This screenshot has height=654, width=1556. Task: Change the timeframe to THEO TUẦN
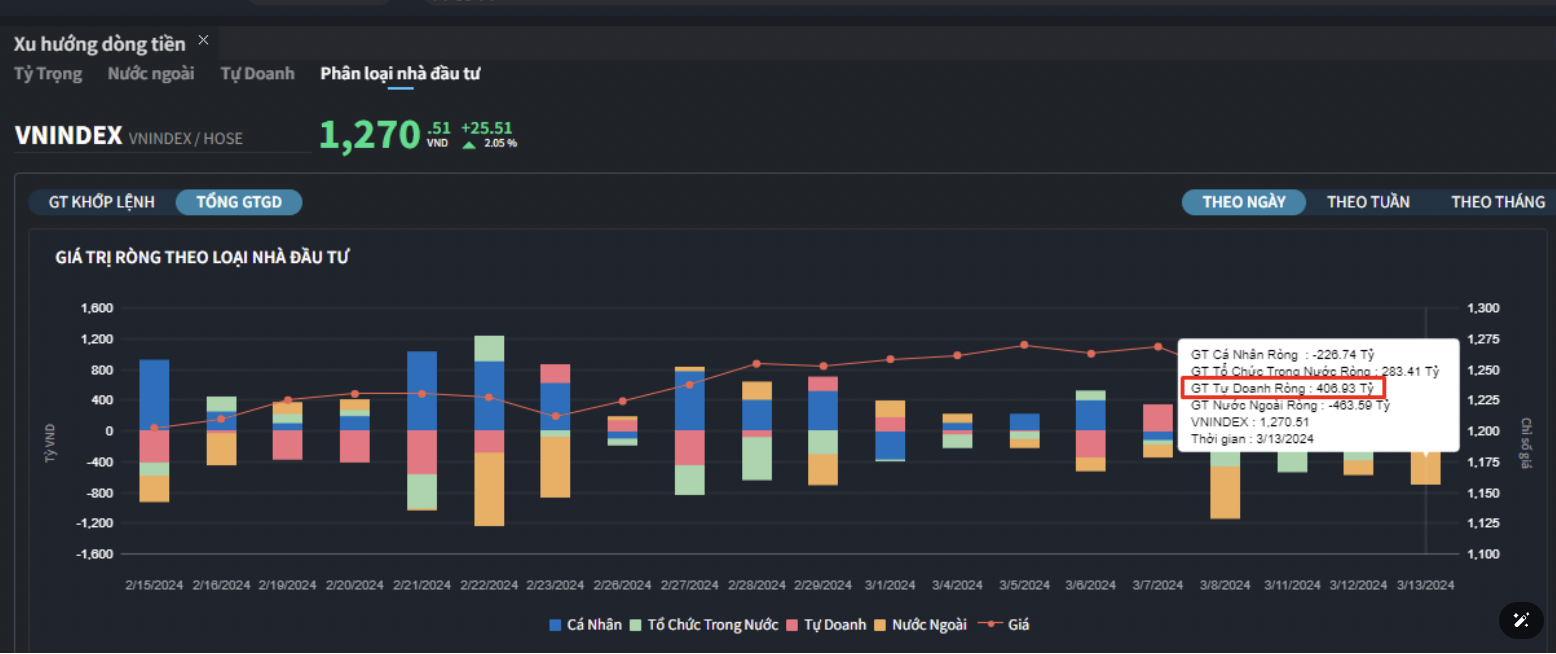pyautogui.click(x=1368, y=202)
